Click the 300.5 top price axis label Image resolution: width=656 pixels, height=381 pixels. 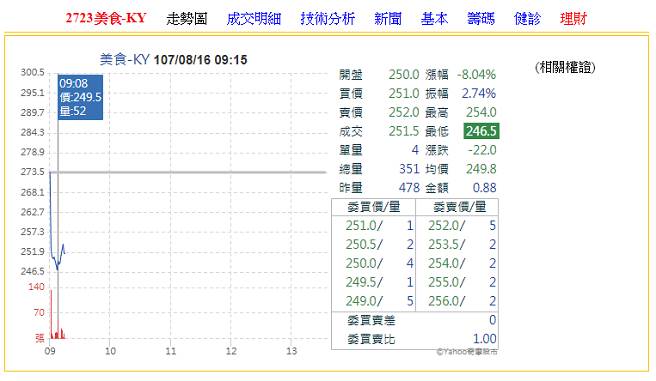32,72
